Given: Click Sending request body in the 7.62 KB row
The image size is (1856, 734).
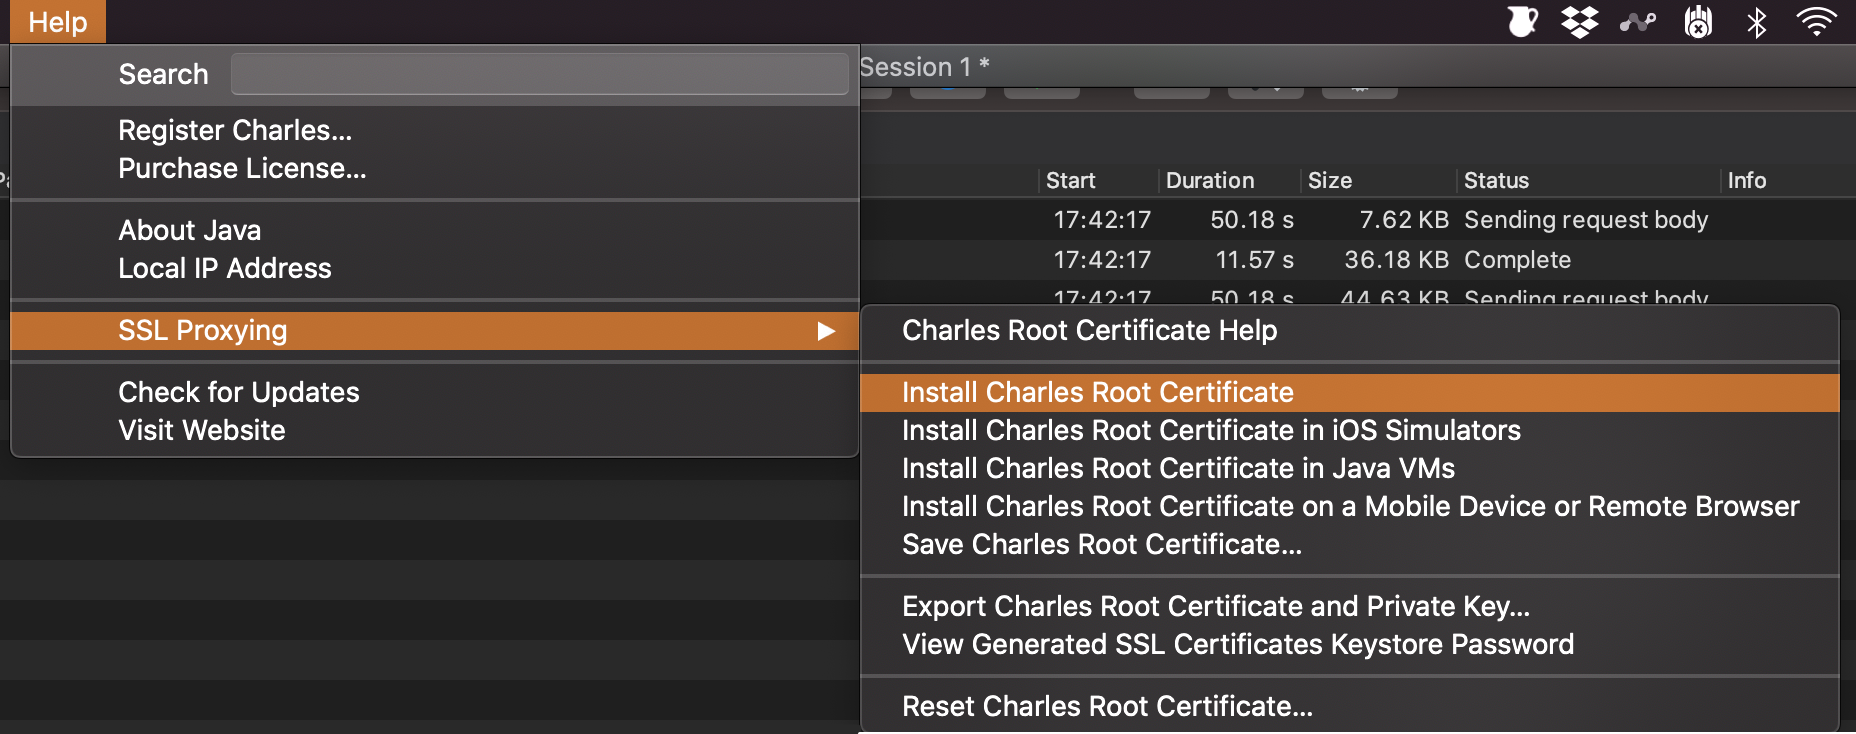Looking at the screenshot, I should pos(1586,220).
